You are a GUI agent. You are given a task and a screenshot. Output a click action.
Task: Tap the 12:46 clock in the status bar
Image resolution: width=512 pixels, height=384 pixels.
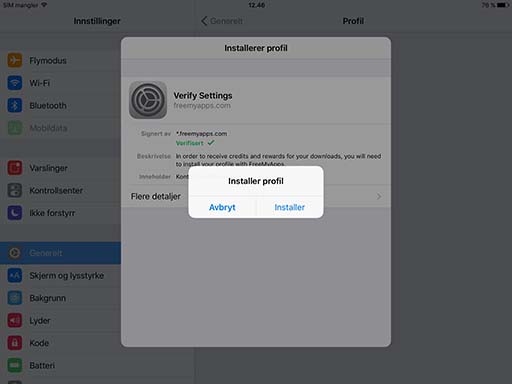click(x=256, y=5)
